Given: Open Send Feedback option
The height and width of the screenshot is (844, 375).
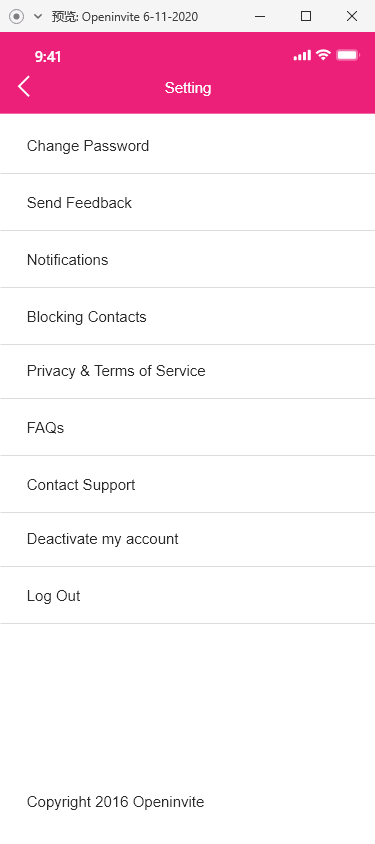Looking at the screenshot, I should [x=187, y=202].
